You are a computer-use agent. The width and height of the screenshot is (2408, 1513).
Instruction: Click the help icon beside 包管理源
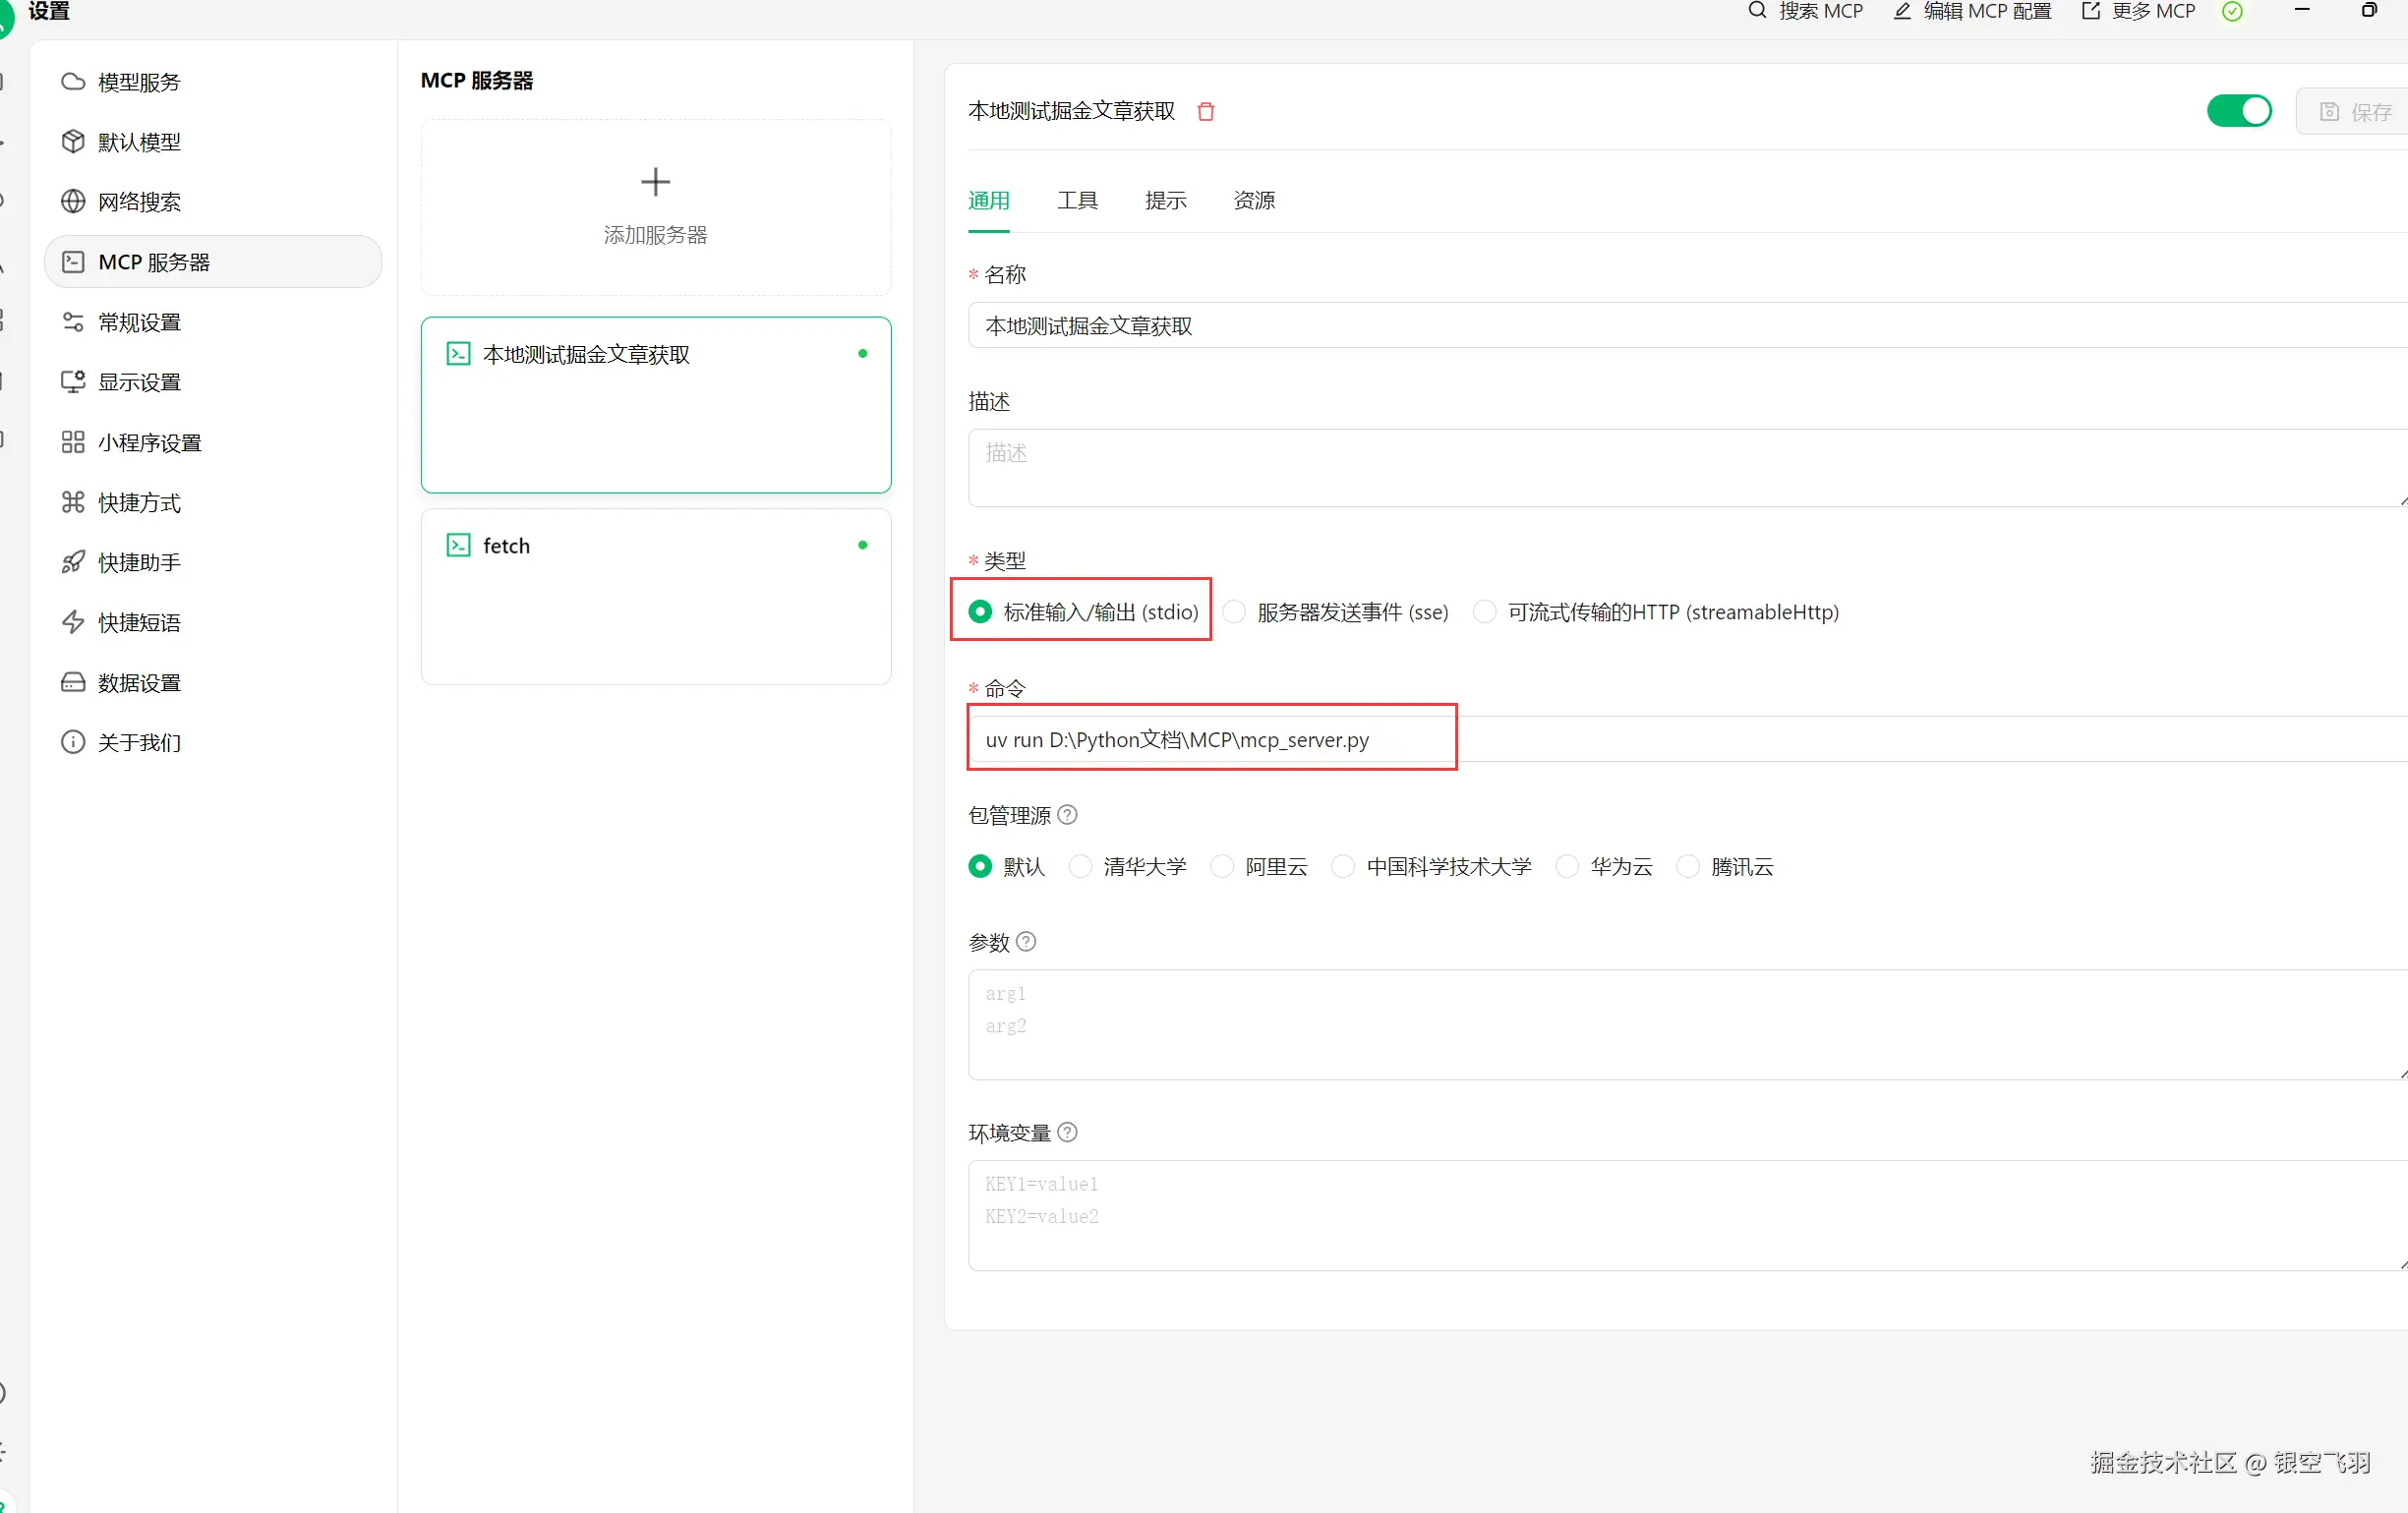(1068, 815)
